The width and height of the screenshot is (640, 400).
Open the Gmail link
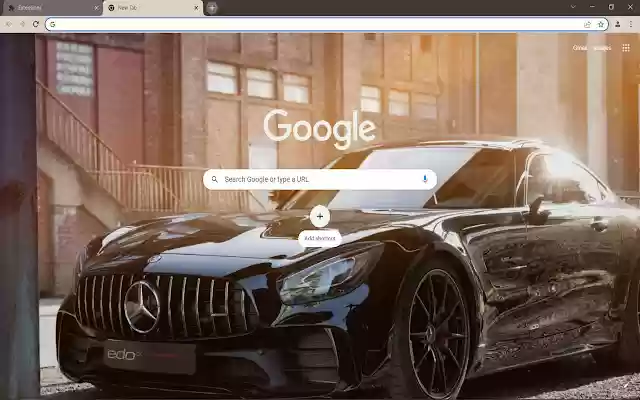(580, 48)
